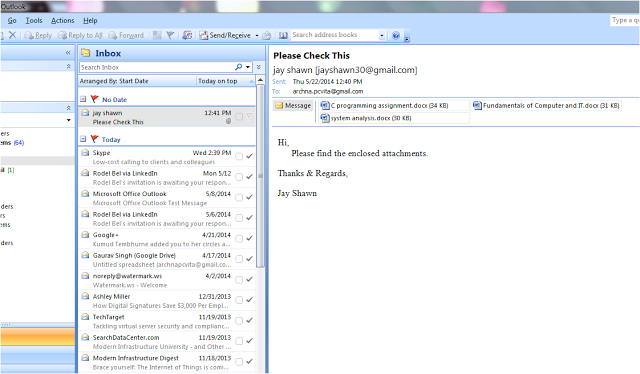Click the scroll up arrow of message list

(260, 80)
